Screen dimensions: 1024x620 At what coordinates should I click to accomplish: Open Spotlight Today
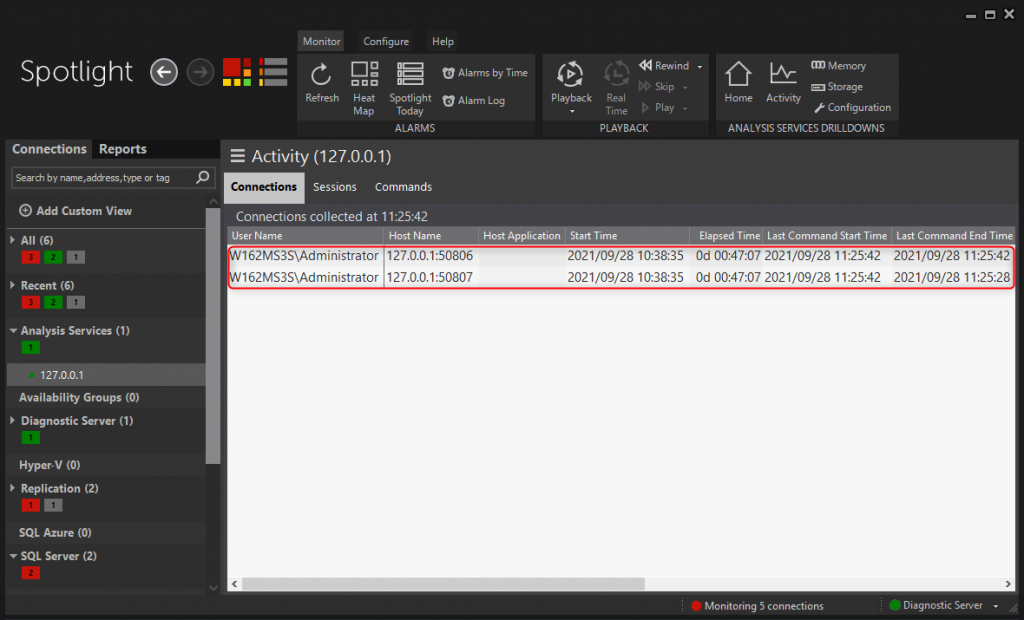coord(410,89)
